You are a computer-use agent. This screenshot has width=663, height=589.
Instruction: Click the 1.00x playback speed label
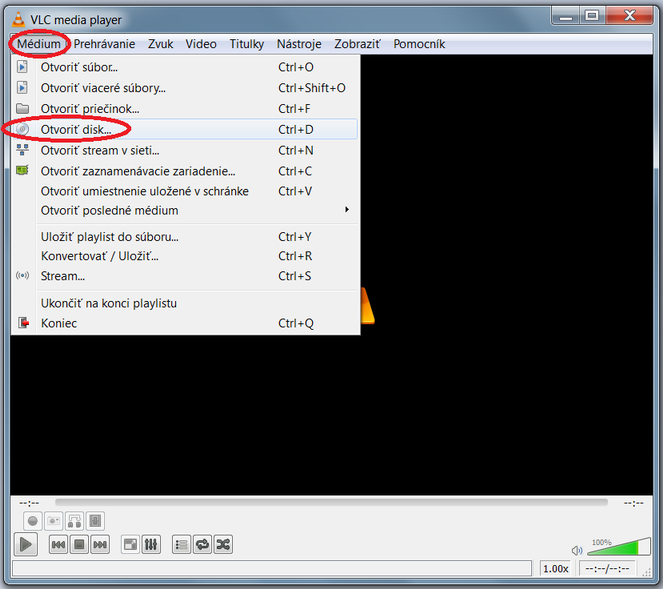pyautogui.click(x=556, y=569)
